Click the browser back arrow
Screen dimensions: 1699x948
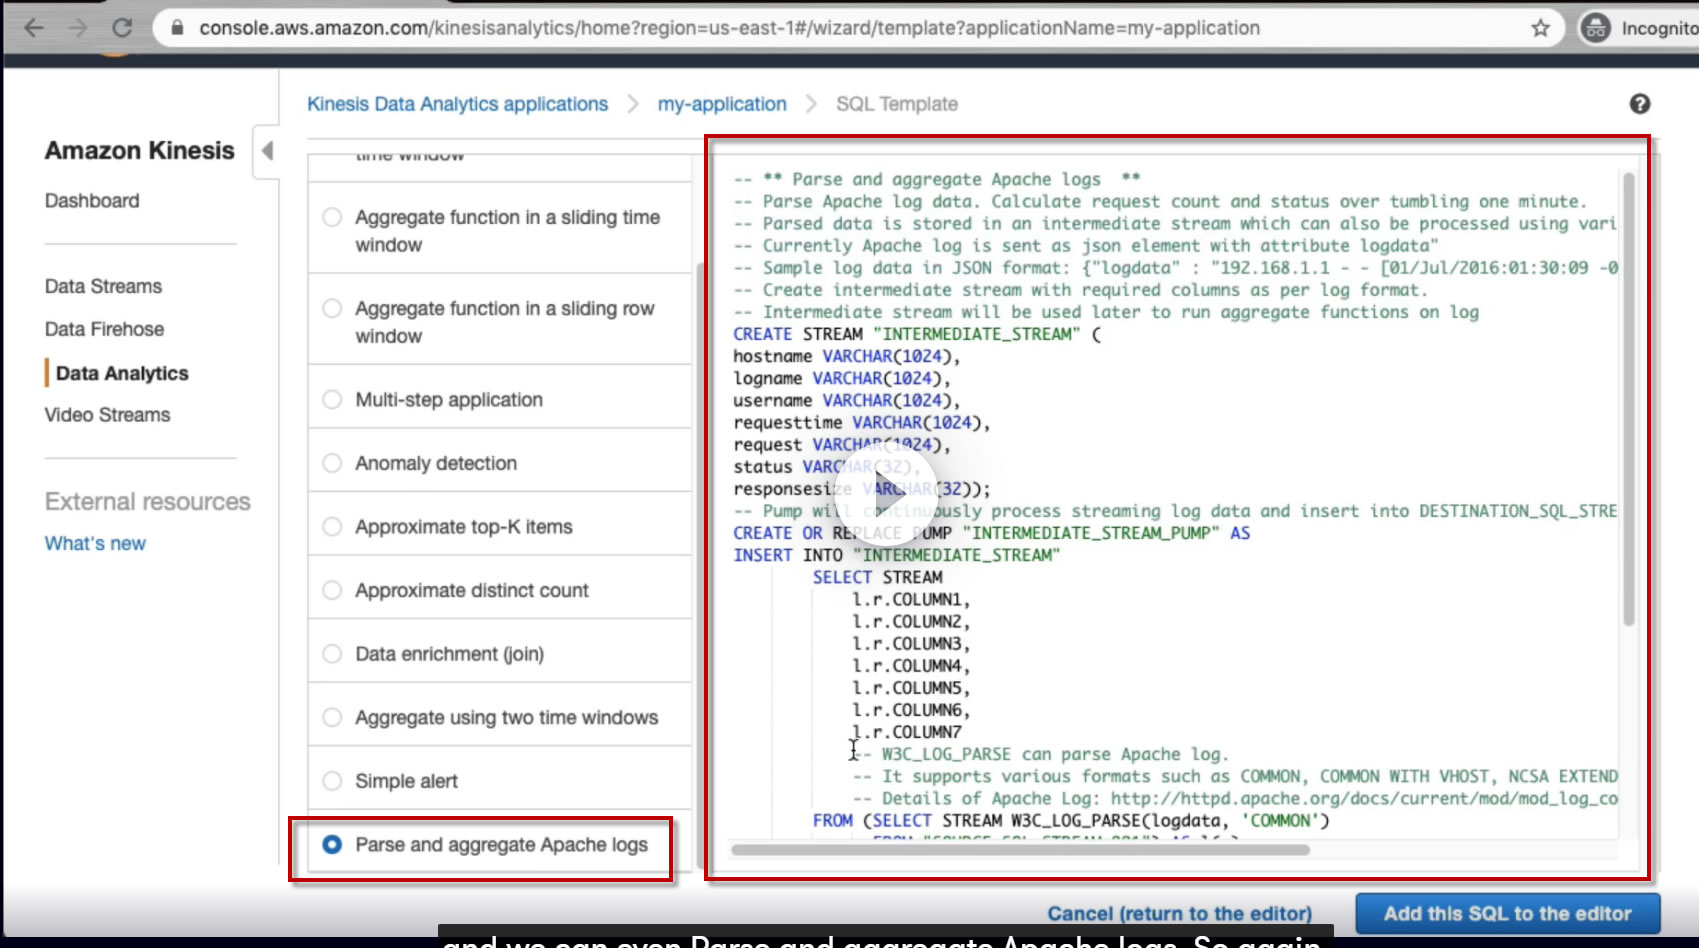34,28
